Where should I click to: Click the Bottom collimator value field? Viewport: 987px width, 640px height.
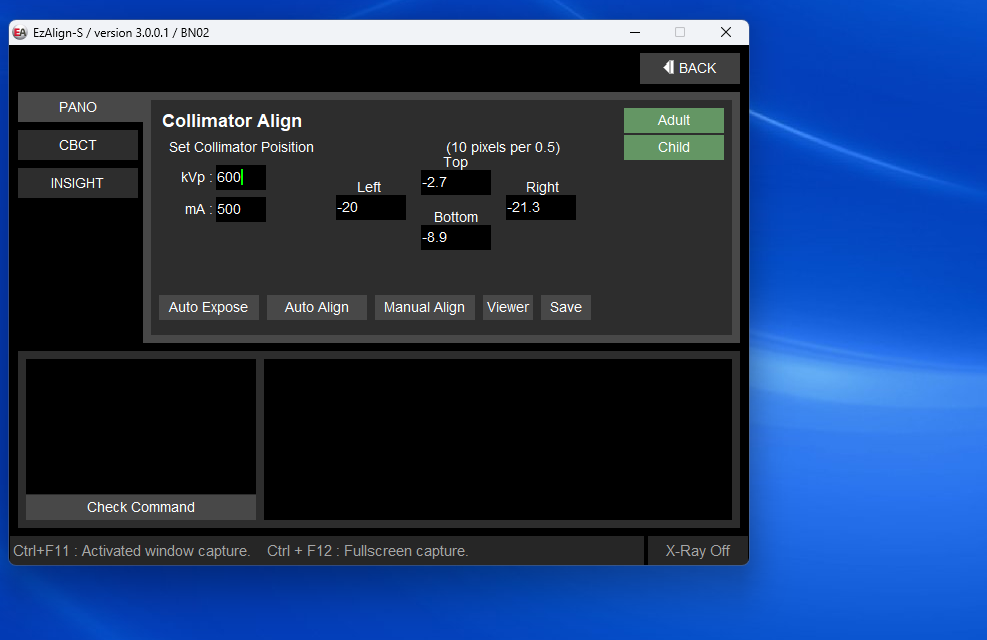(456, 237)
